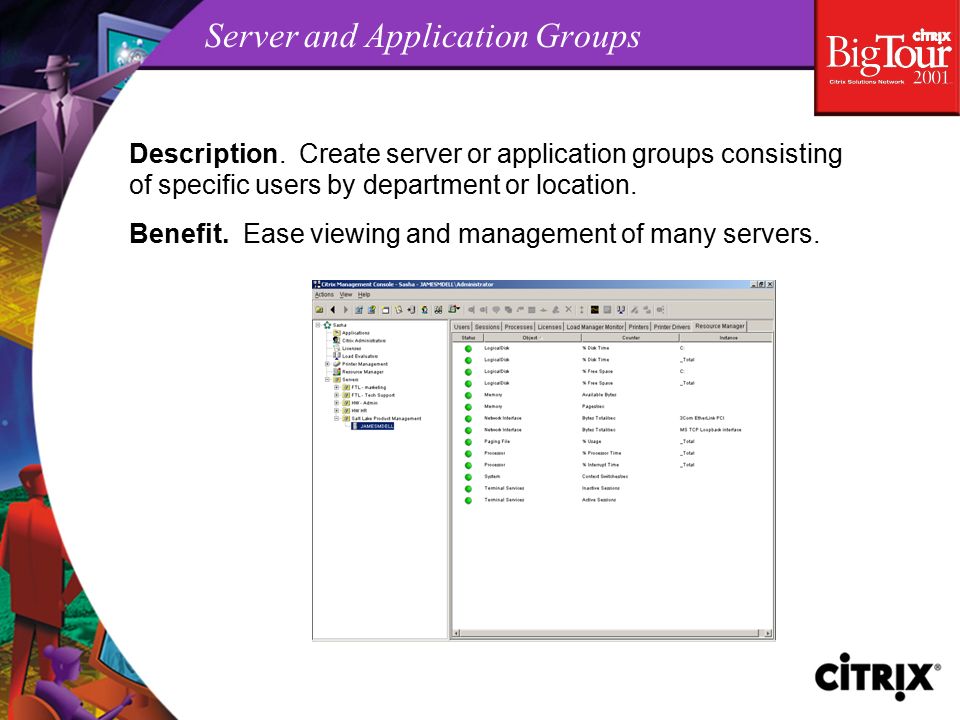The image size is (960, 720).
Task: Click green status dot for System row
Action: coord(468,477)
